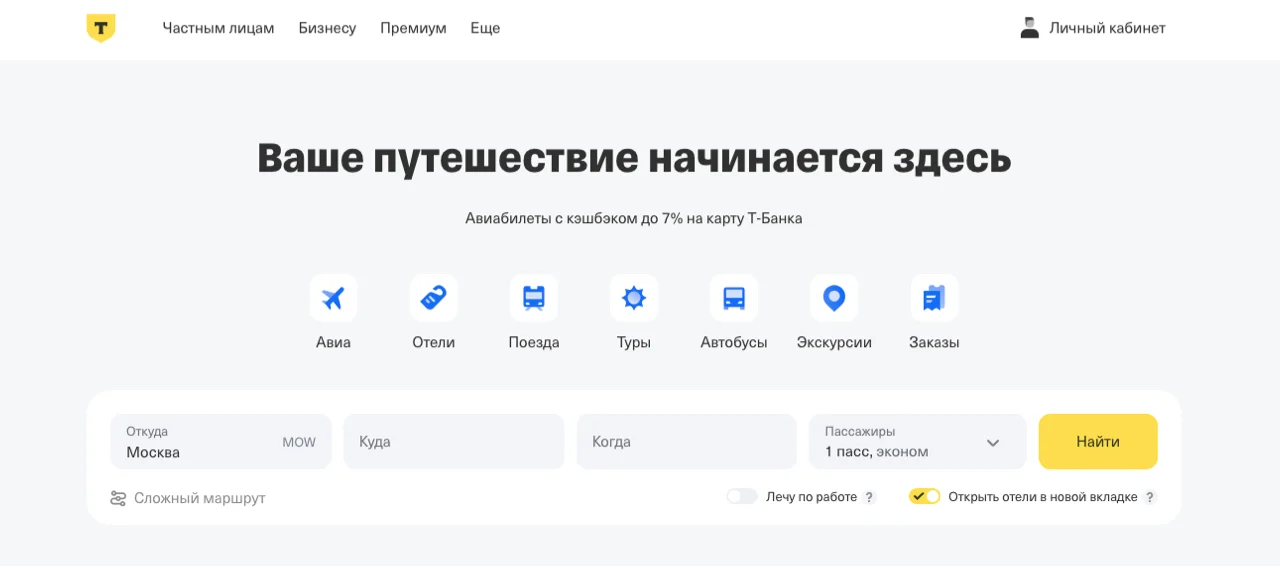The image size is (1280, 566).
Task: Enable the Лечу по работе toggle
Action: click(742, 497)
